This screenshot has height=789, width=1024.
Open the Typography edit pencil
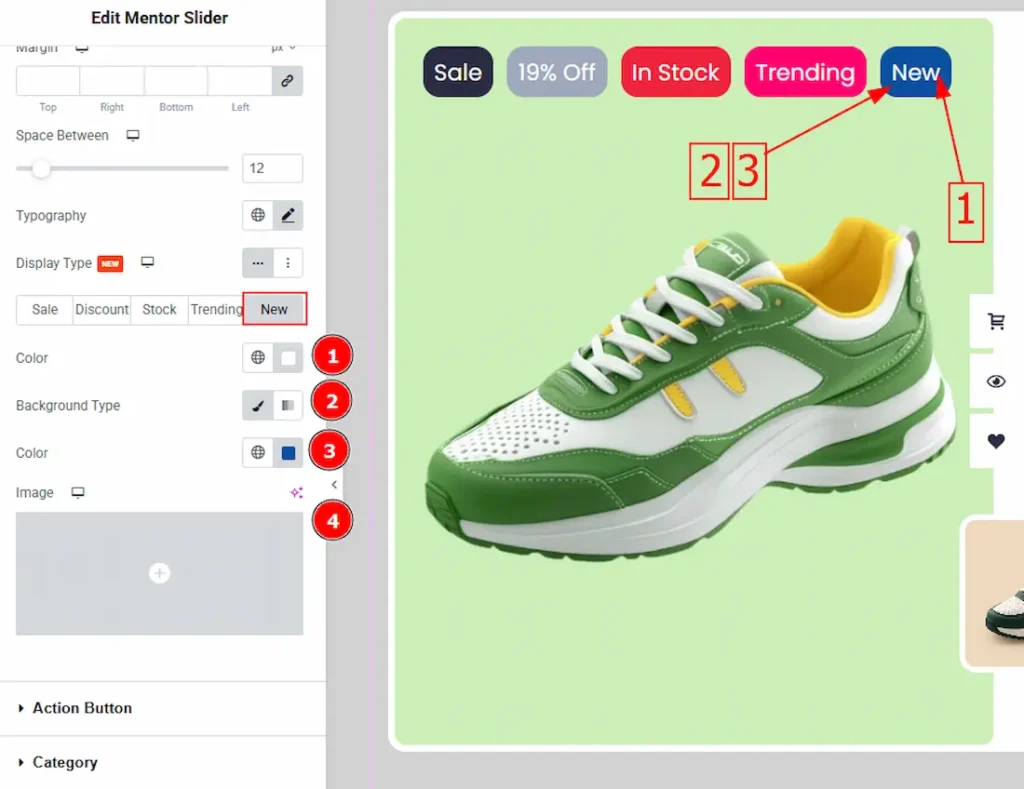288,216
